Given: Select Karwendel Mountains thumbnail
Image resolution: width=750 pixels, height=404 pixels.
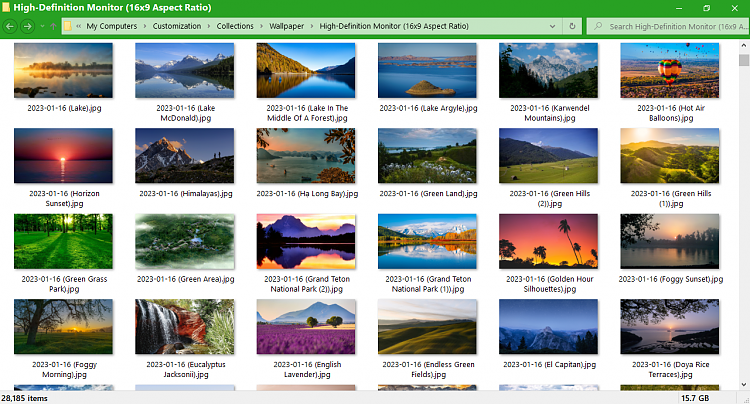Looking at the screenshot, I should 548,70.
